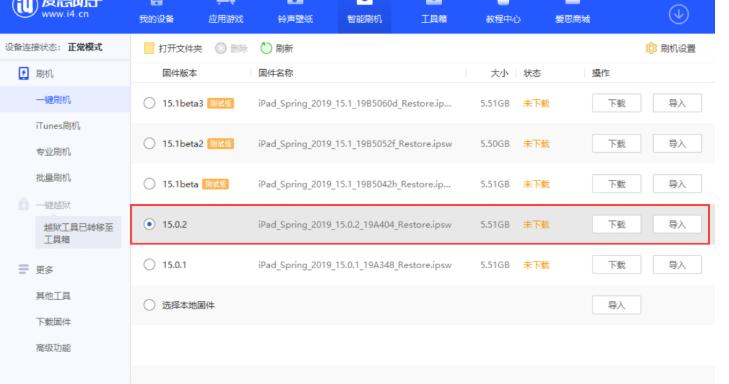Open the download manager arrow icon

[x=678, y=14]
